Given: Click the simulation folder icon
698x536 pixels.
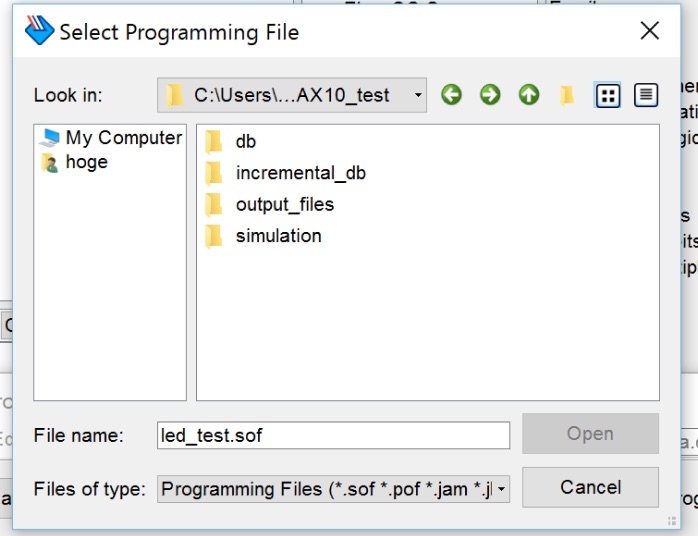Looking at the screenshot, I should [214, 236].
